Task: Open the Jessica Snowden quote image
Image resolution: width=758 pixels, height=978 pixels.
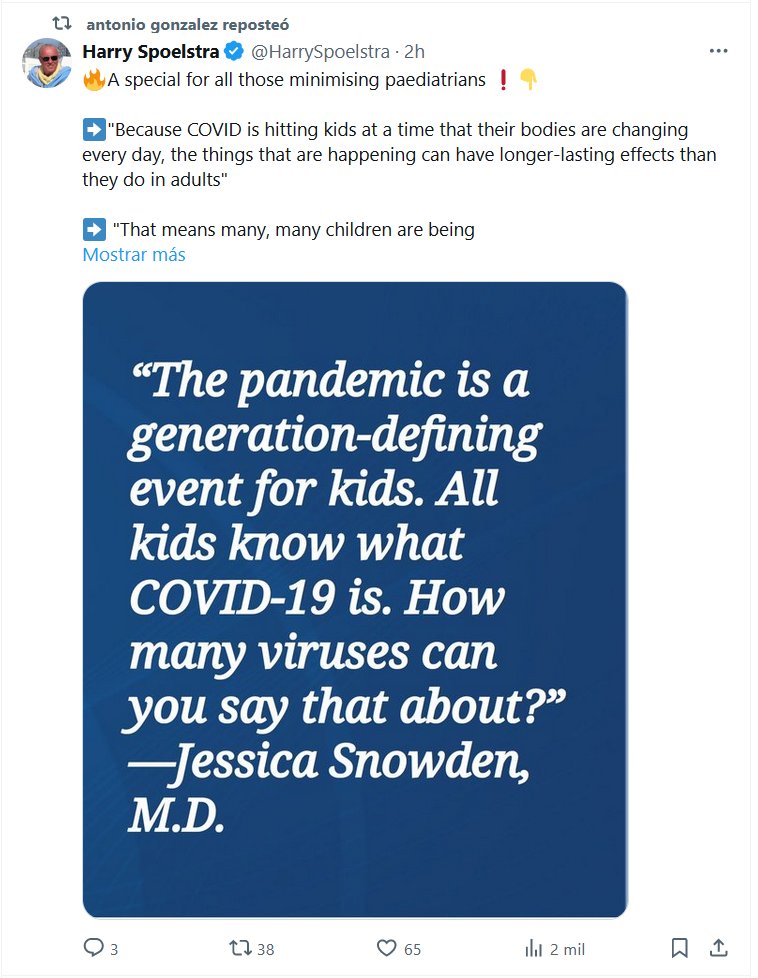Action: coord(355,600)
